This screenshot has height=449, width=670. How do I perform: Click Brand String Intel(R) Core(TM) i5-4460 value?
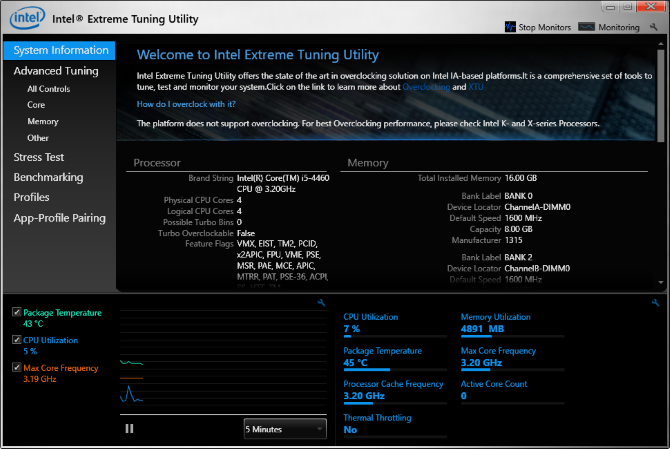pyautogui.click(x=283, y=183)
